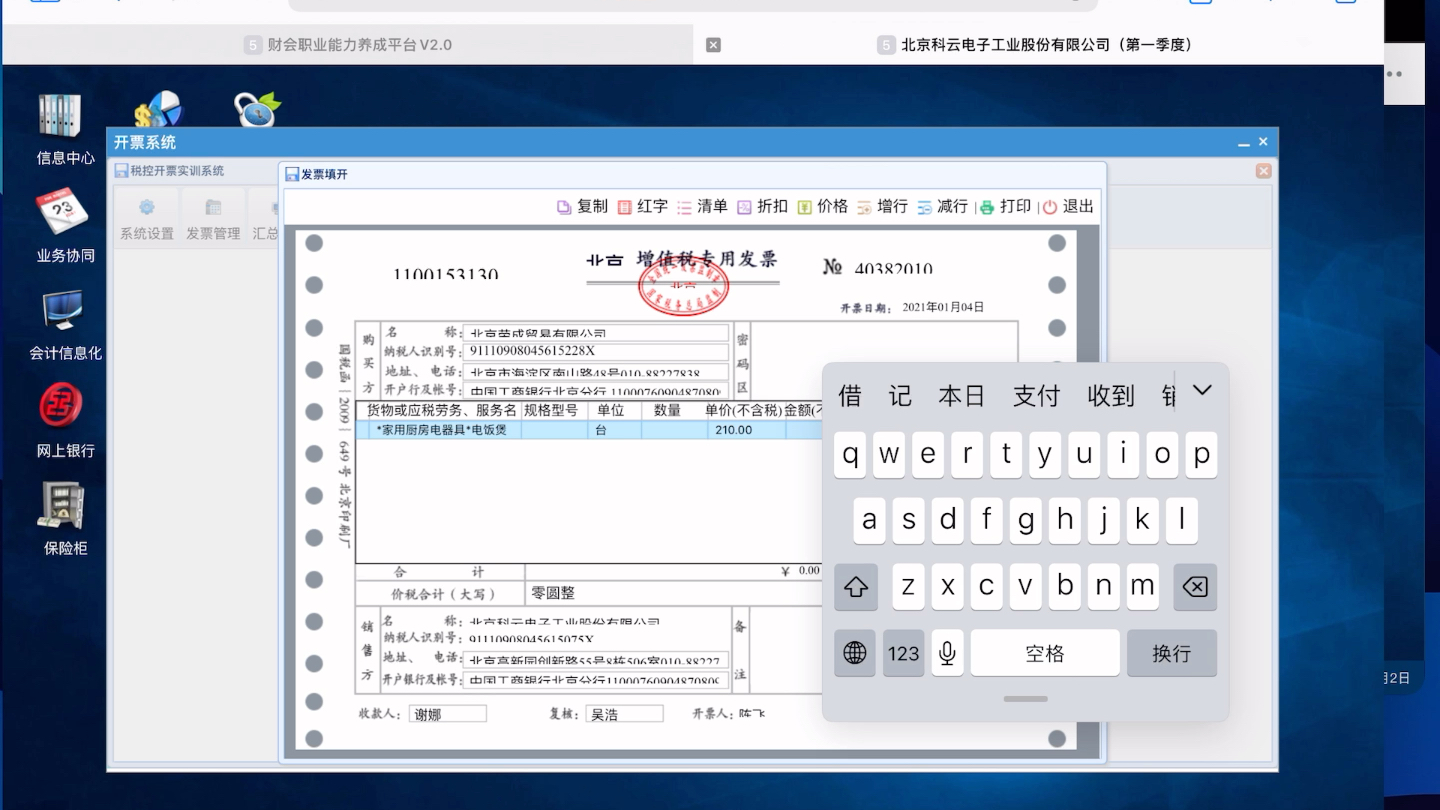Click 折扣 discount toolbar button
This screenshot has height=810, width=1440.
pos(762,207)
